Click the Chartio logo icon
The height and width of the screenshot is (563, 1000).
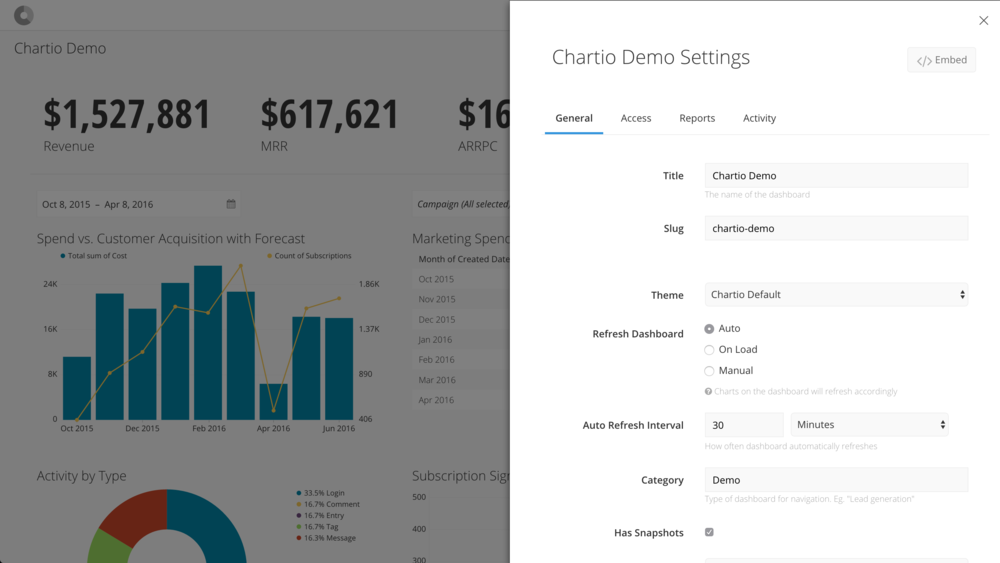pos(24,15)
